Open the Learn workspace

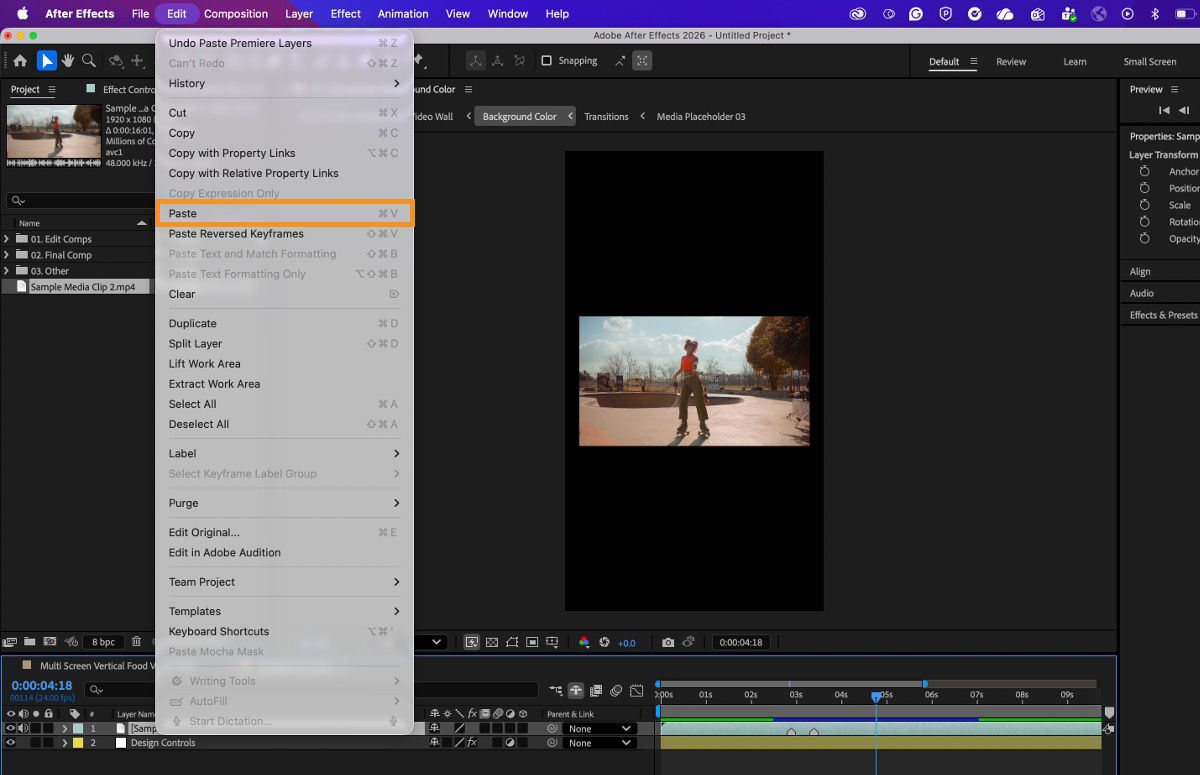click(1075, 61)
